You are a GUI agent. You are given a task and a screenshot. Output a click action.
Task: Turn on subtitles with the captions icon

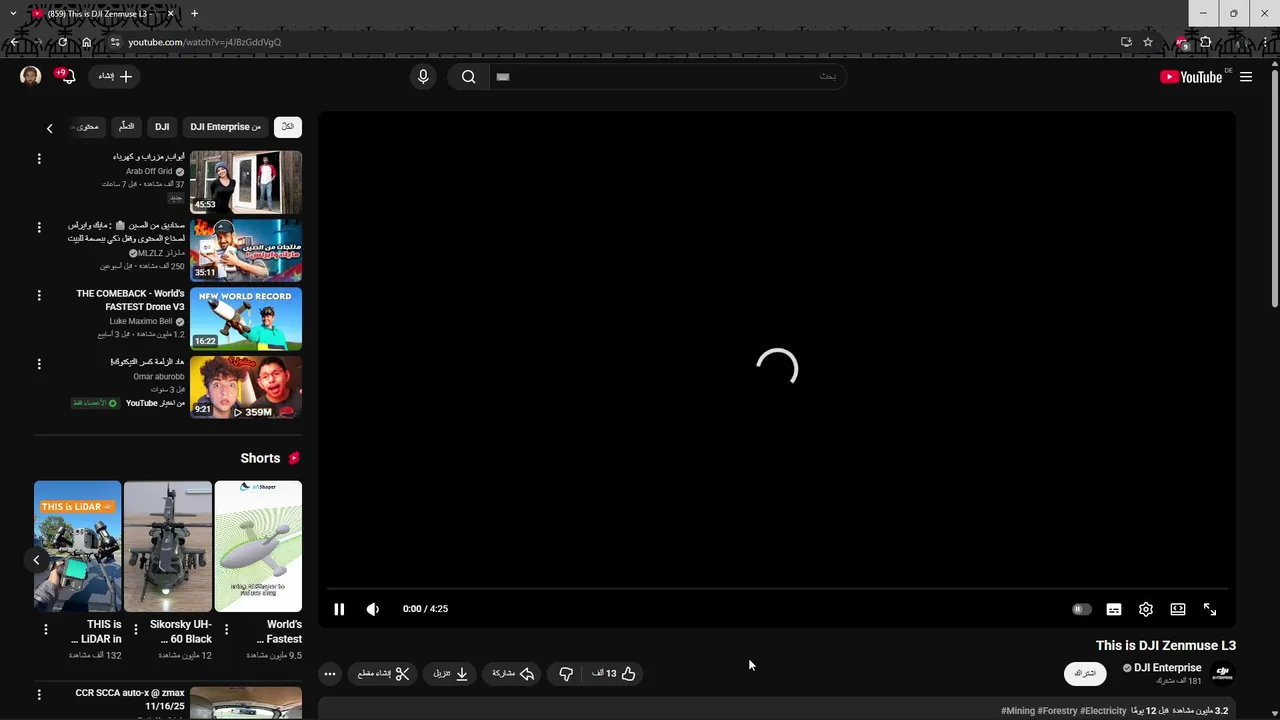(1113, 609)
